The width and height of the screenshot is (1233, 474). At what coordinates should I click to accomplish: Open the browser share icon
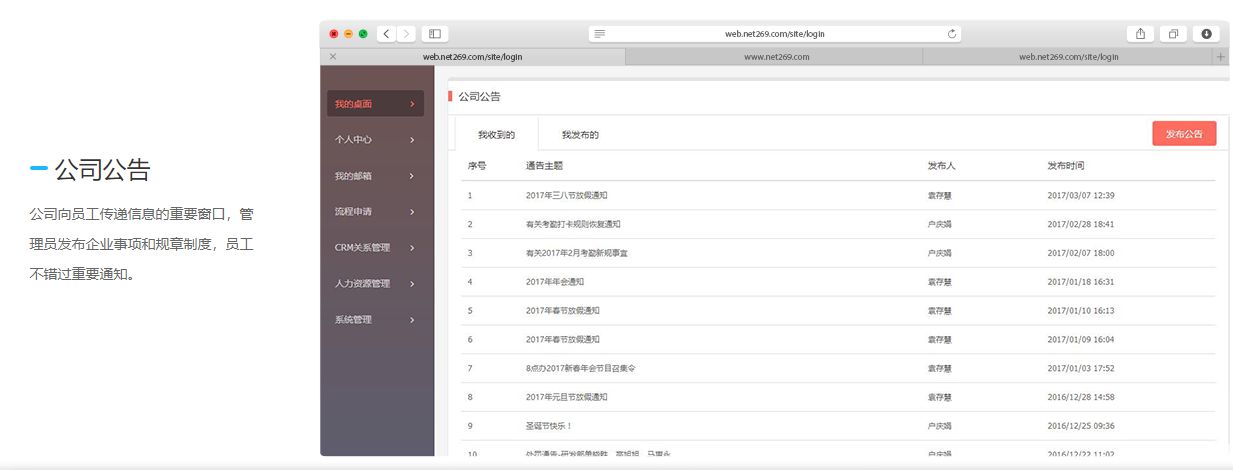tap(1140, 33)
